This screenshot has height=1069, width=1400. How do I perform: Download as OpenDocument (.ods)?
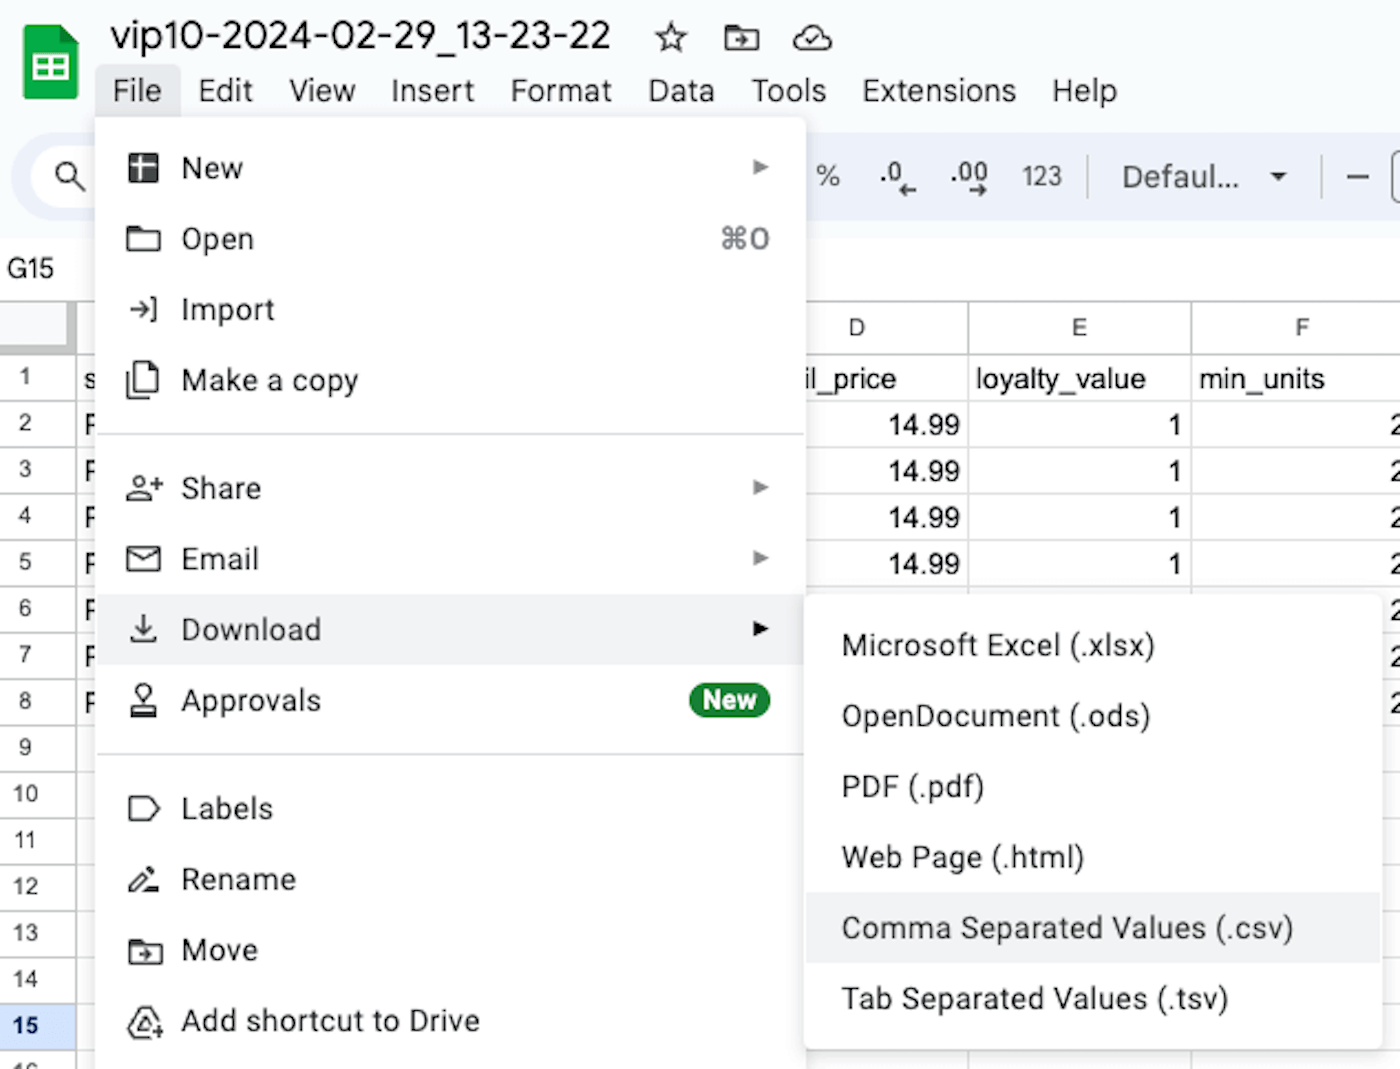click(x=1093, y=717)
